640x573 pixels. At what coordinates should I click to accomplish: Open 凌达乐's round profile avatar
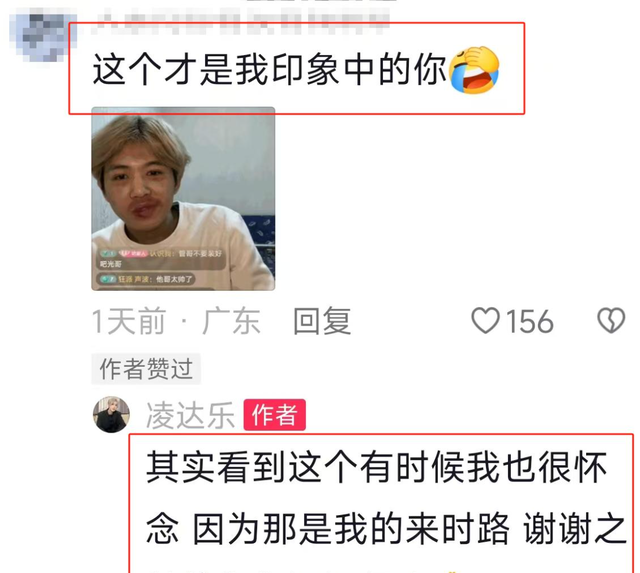111,415
